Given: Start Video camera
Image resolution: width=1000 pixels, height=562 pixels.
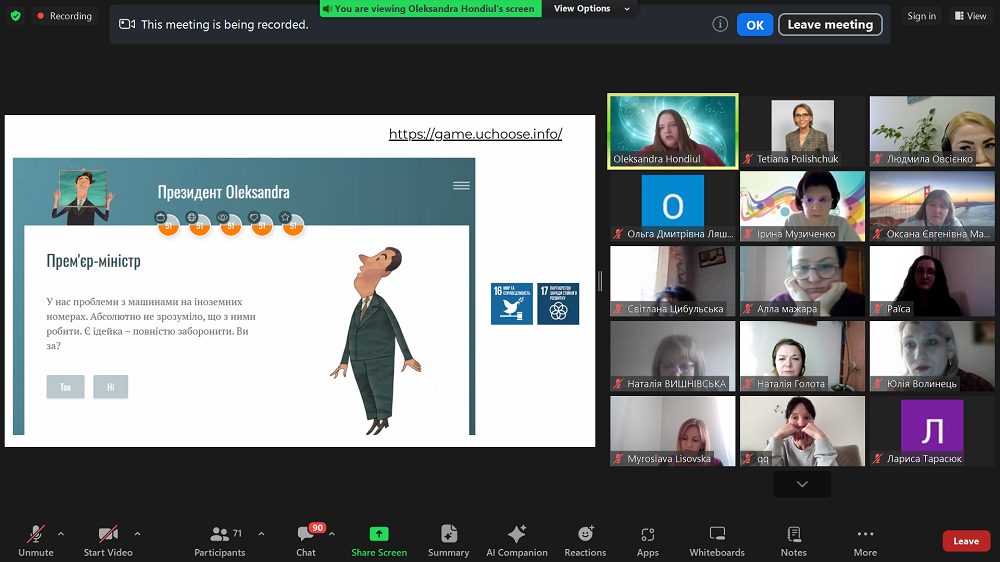Looking at the screenshot, I should tap(108, 540).
